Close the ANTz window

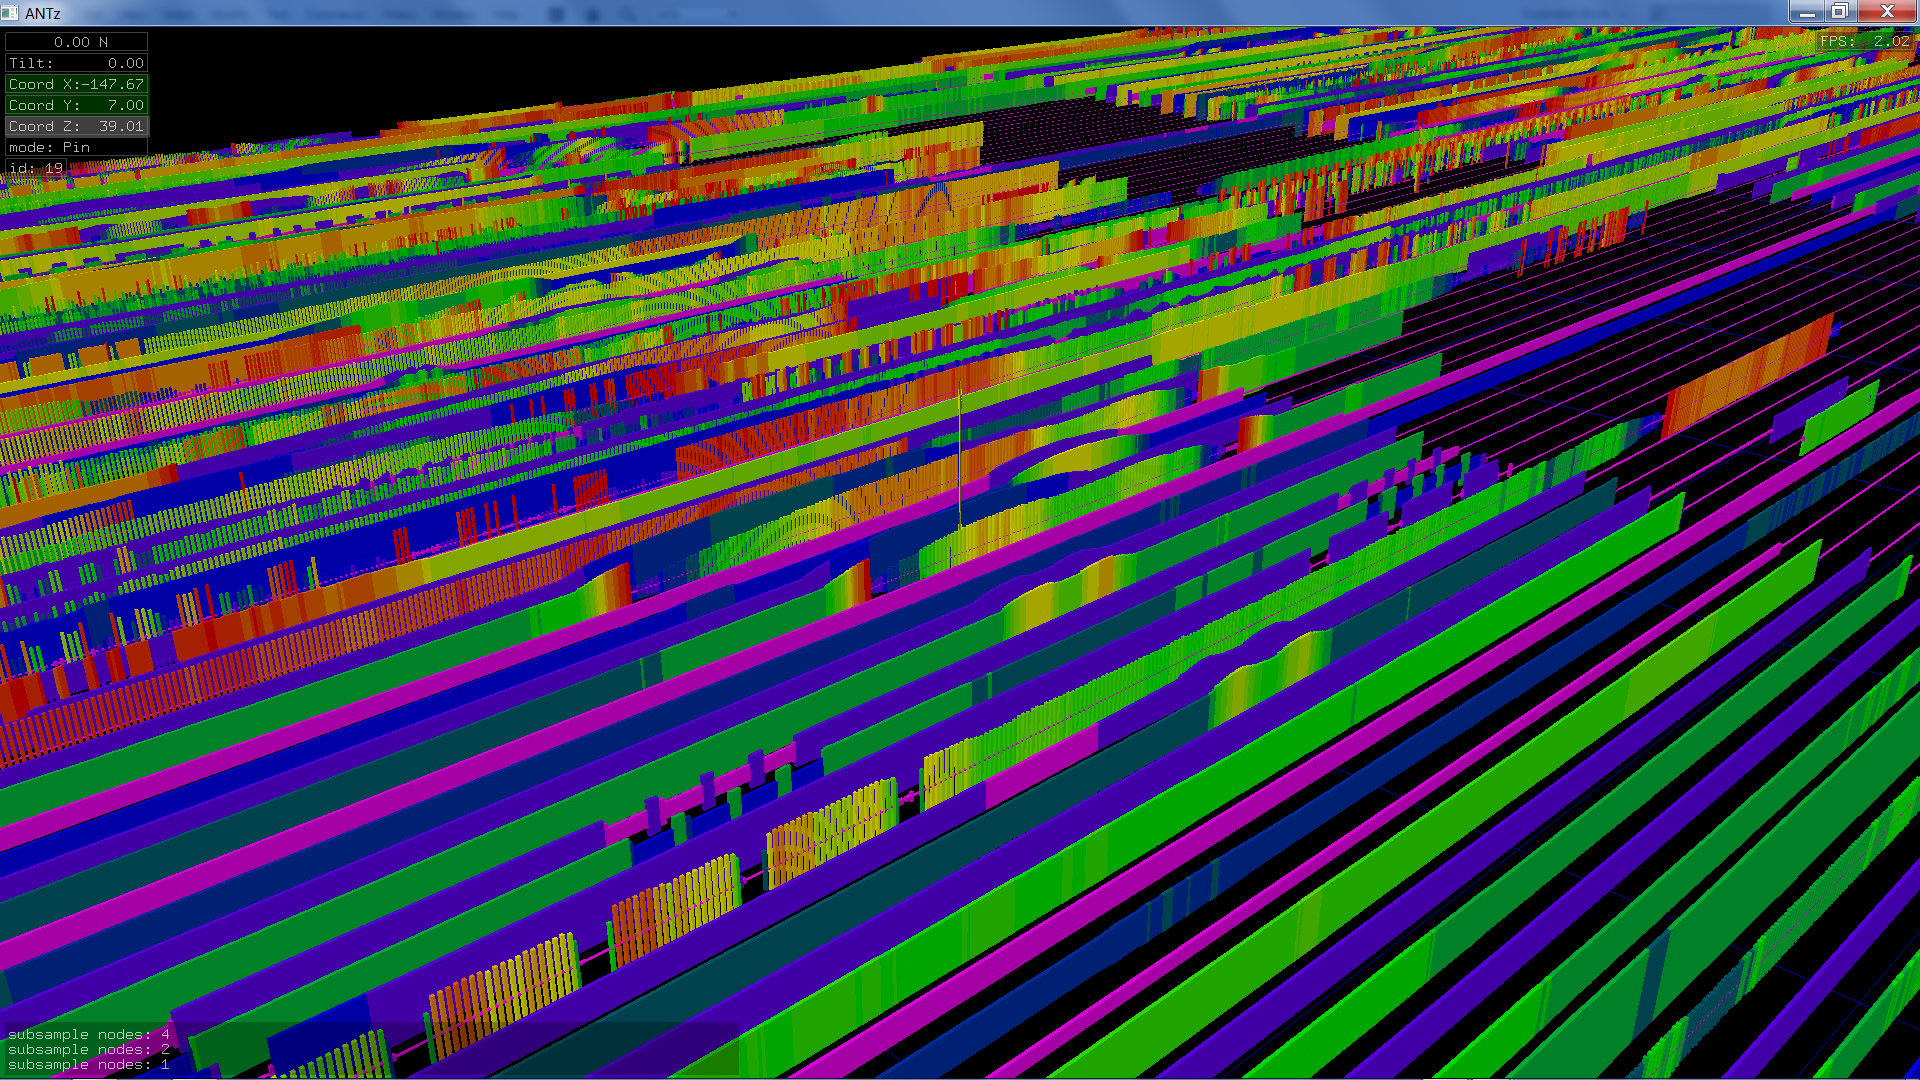tap(1886, 12)
